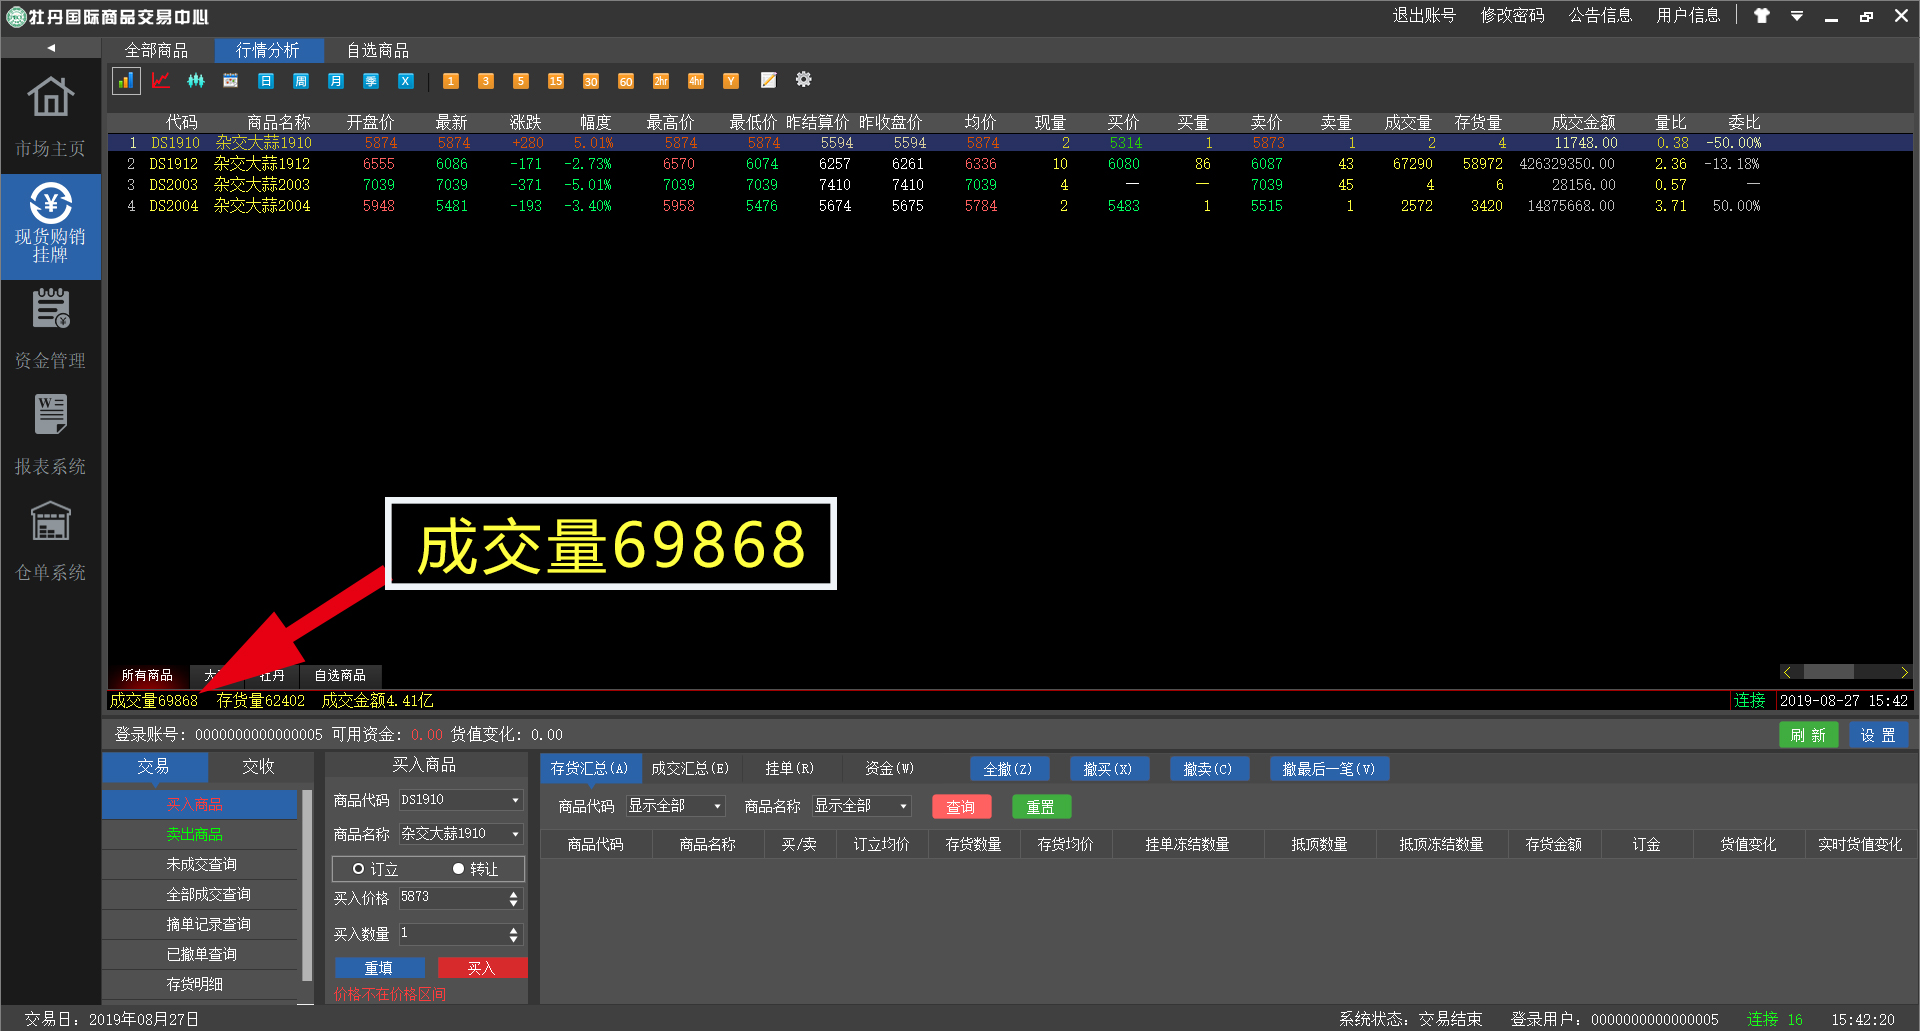Viewport: 1920px width, 1031px height.
Task: Click 刷新 green button
Action: [x=1808, y=735]
